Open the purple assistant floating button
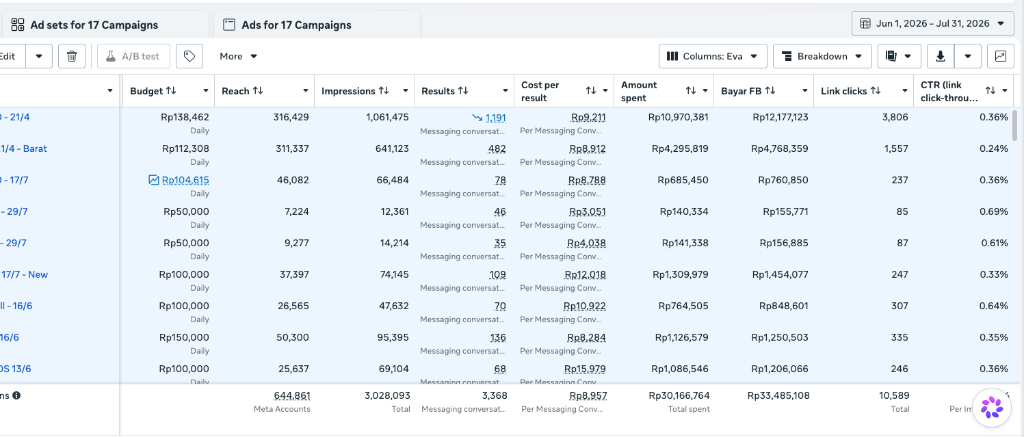This screenshot has height=437, width=1024. pos(991,406)
